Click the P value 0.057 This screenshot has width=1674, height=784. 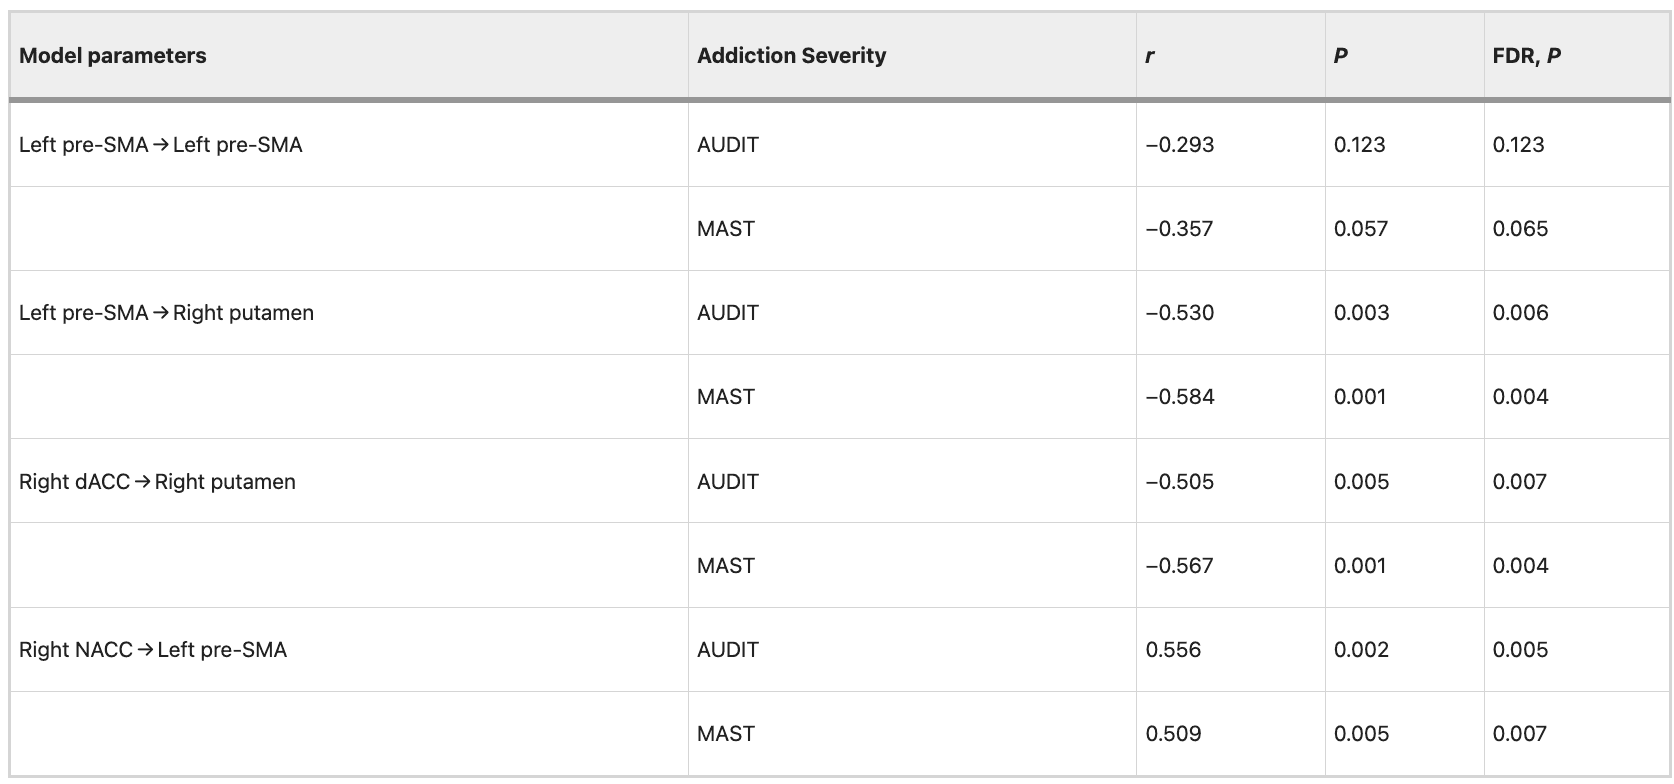tap(1360, 229)
